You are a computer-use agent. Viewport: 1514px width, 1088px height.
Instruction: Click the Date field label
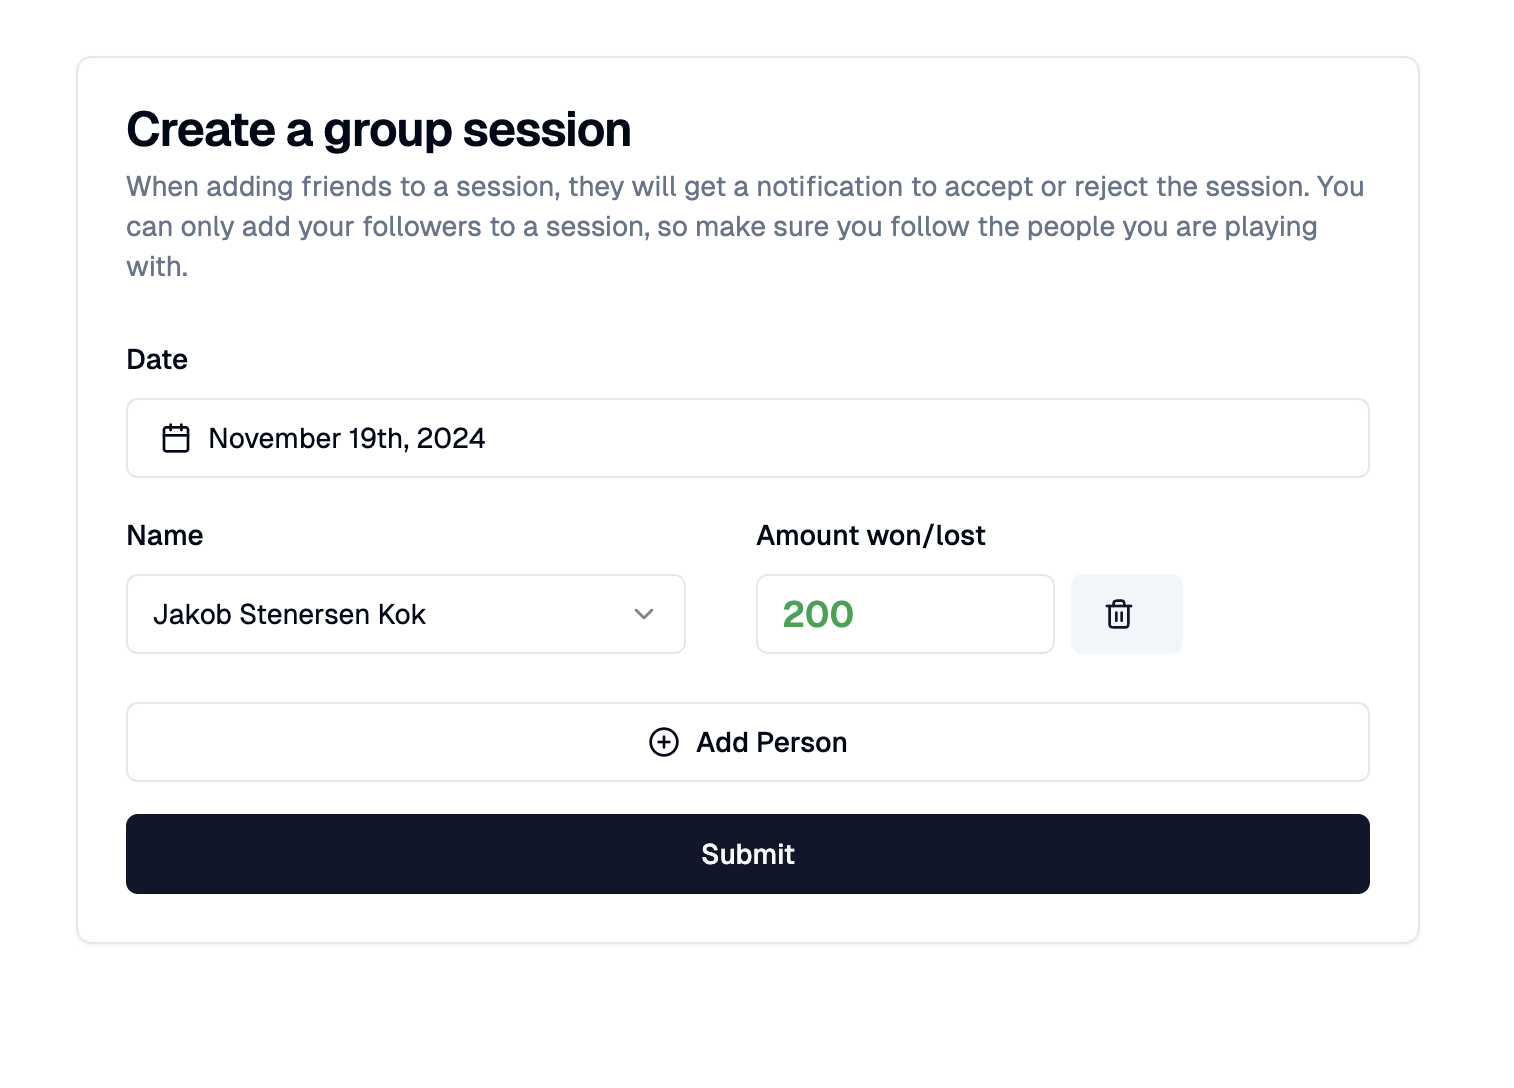click(x=157, y=359)
